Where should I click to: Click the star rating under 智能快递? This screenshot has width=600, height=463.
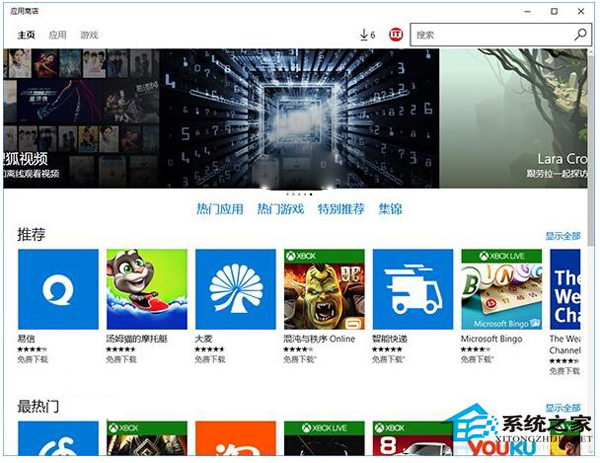click(x=387, y=349)
